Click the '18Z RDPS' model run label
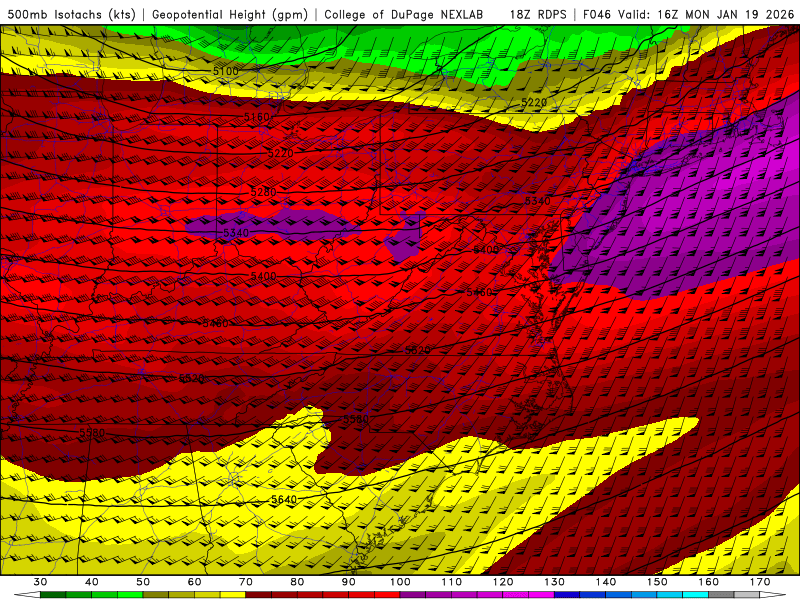This screenshot has width=800, height=600. coord(538,15)
